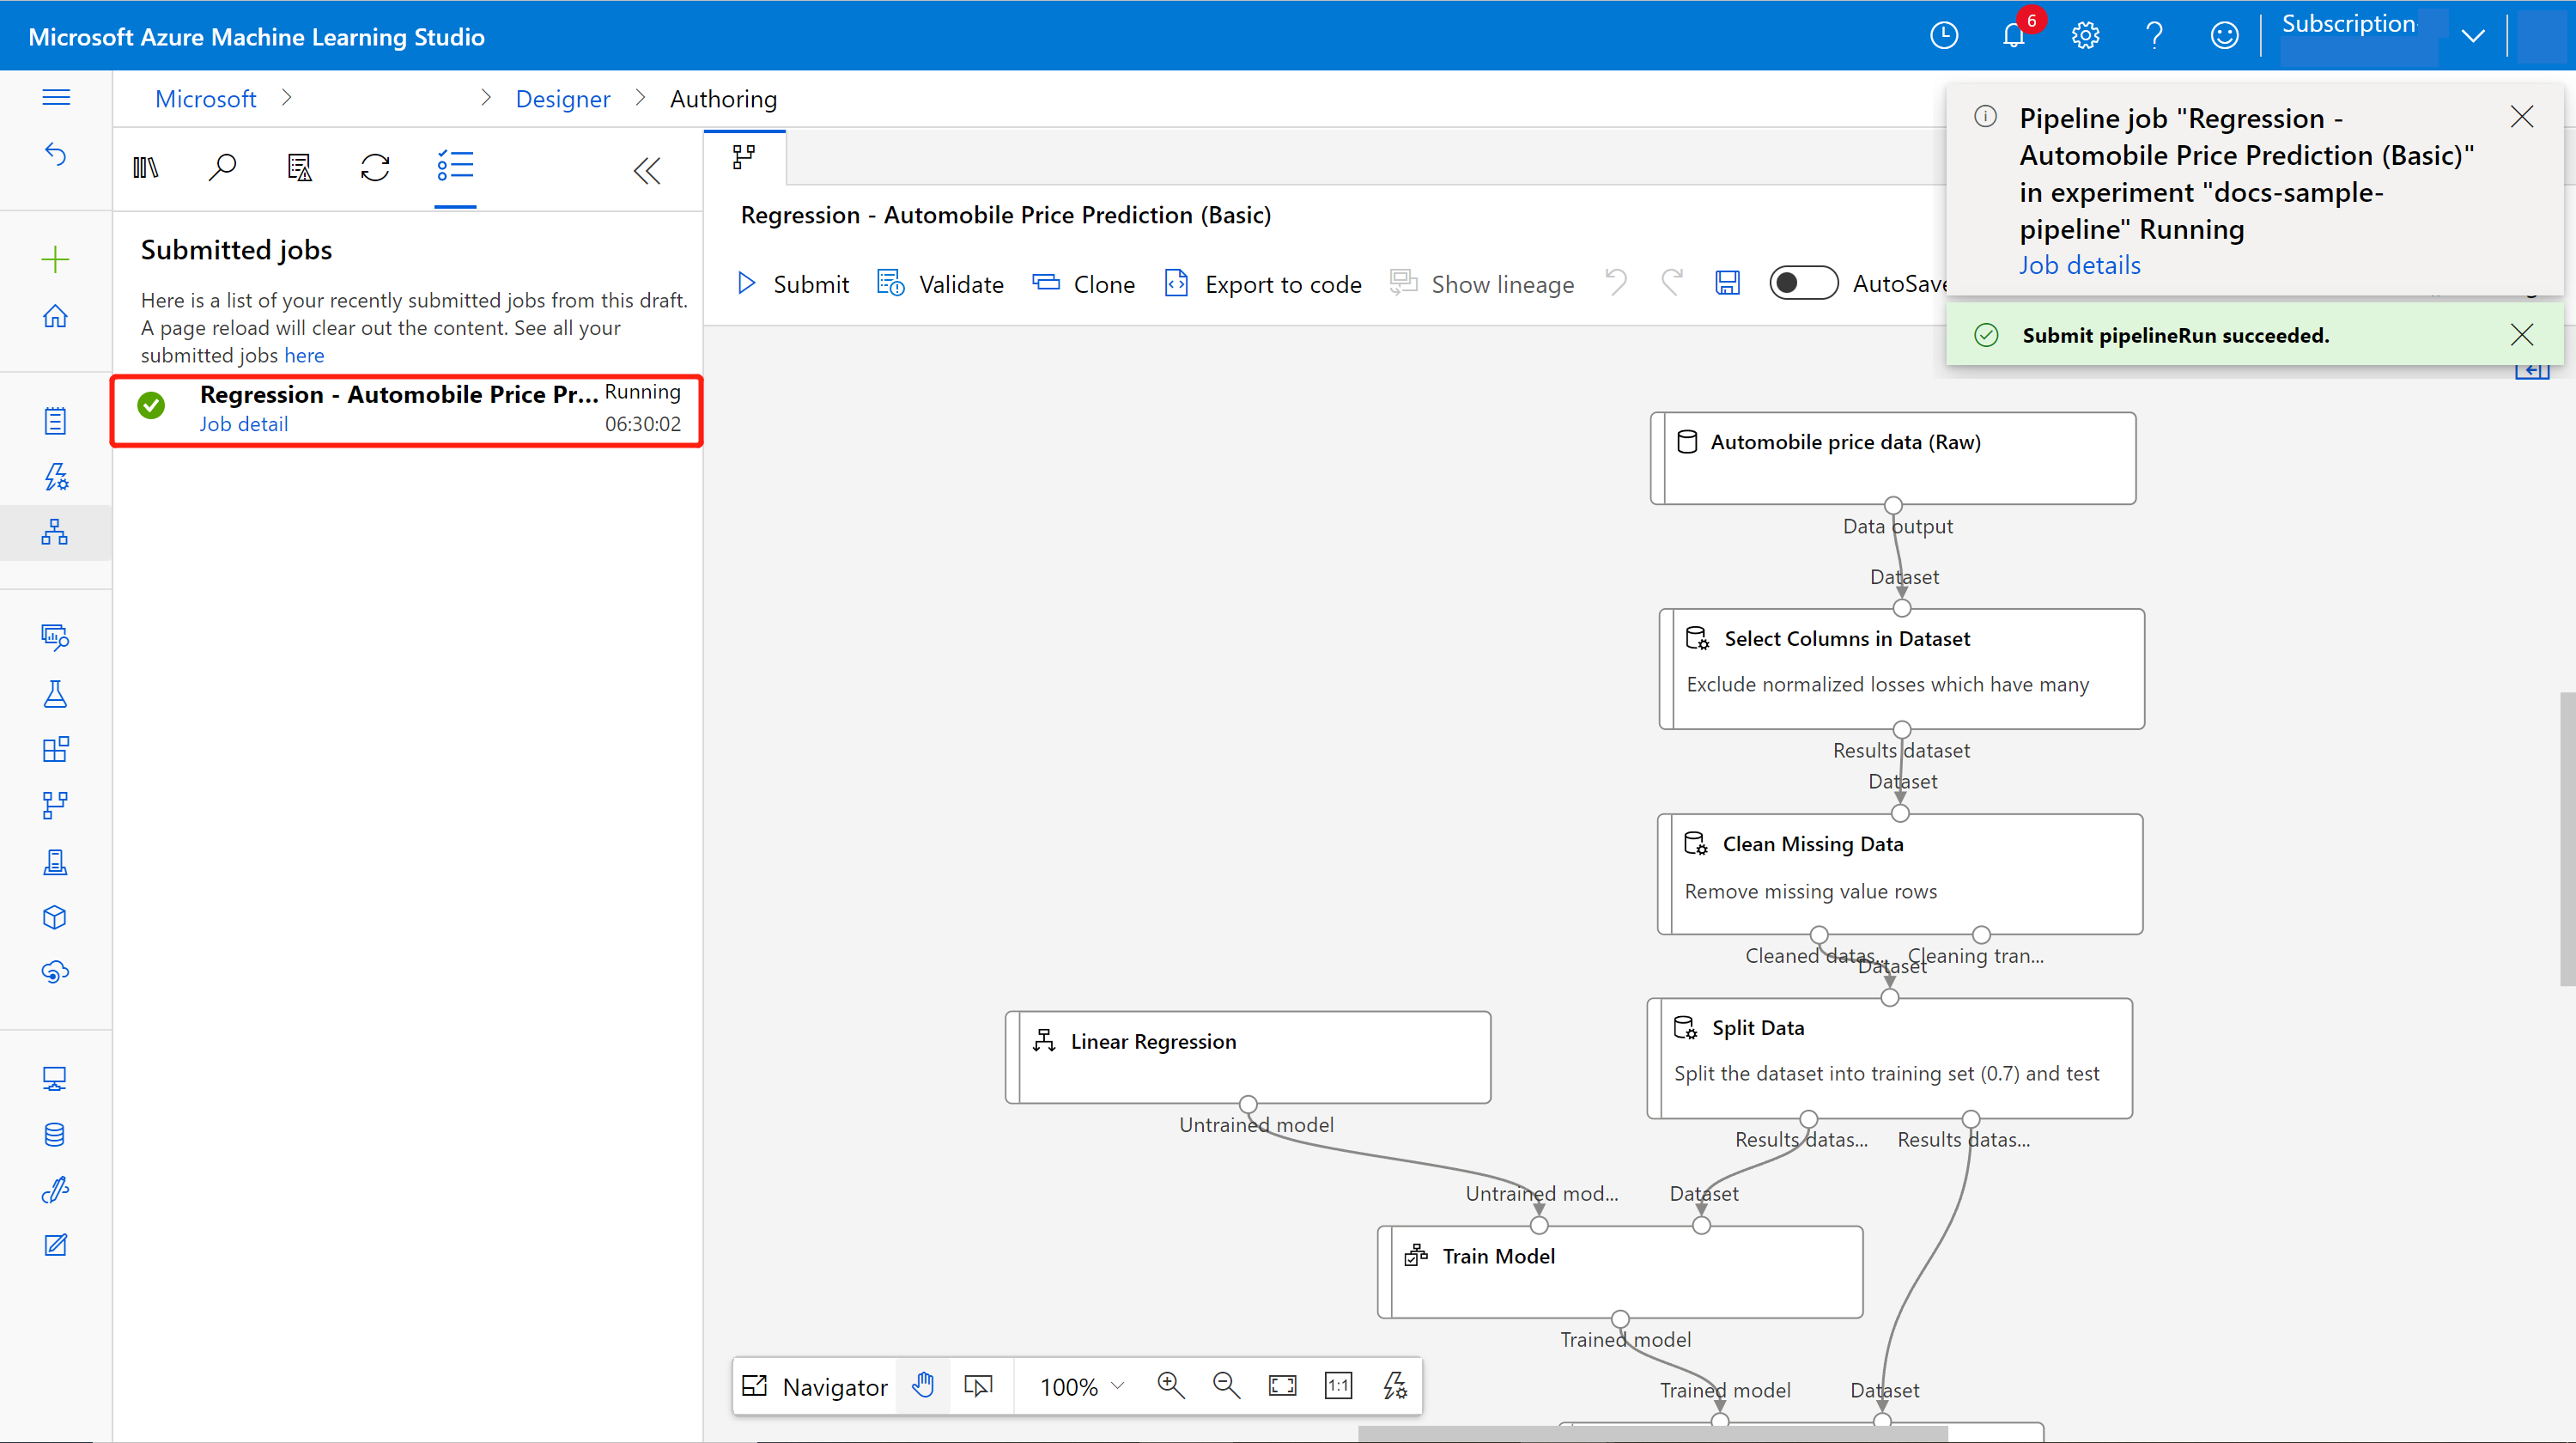The image size is (2576, 1443).
Task: Toggle the AutoSave switch
Action: click(x=1803, y=283)
